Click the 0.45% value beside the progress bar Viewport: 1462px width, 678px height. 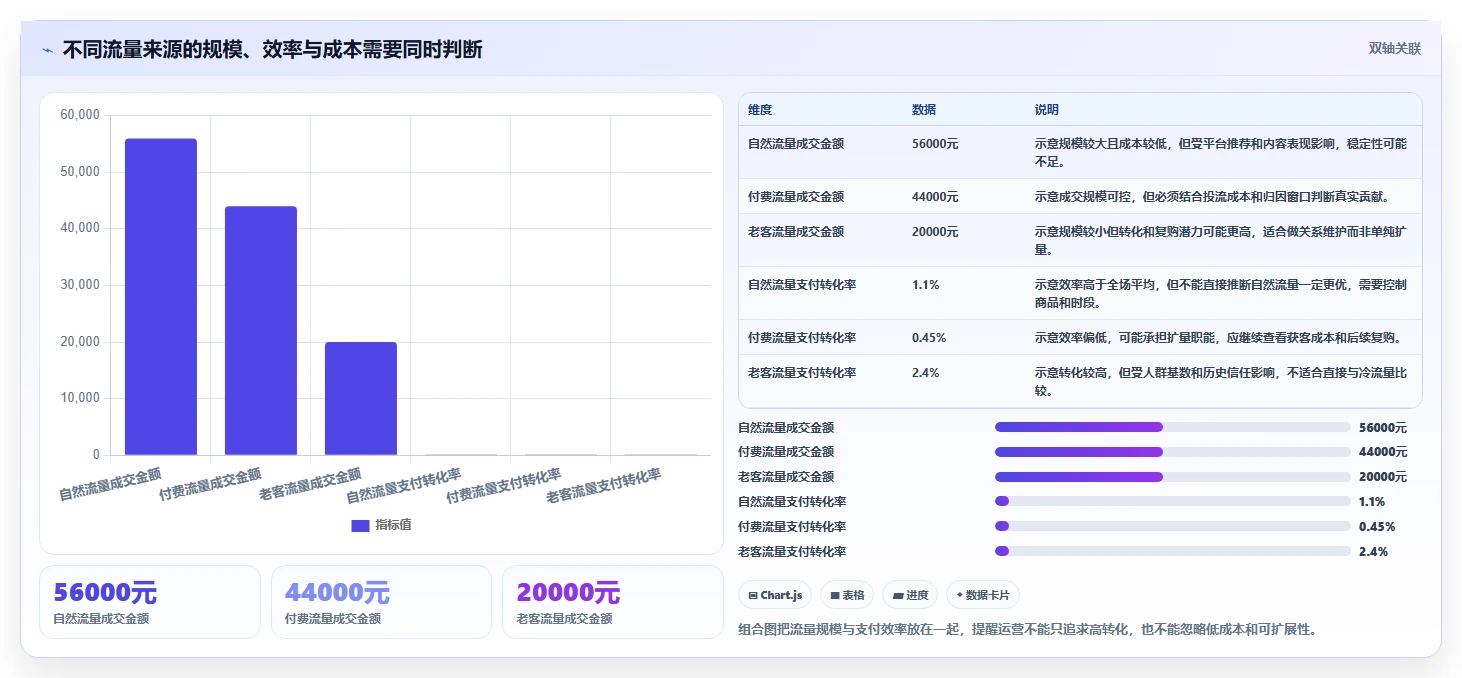(x=1377, y=527)
